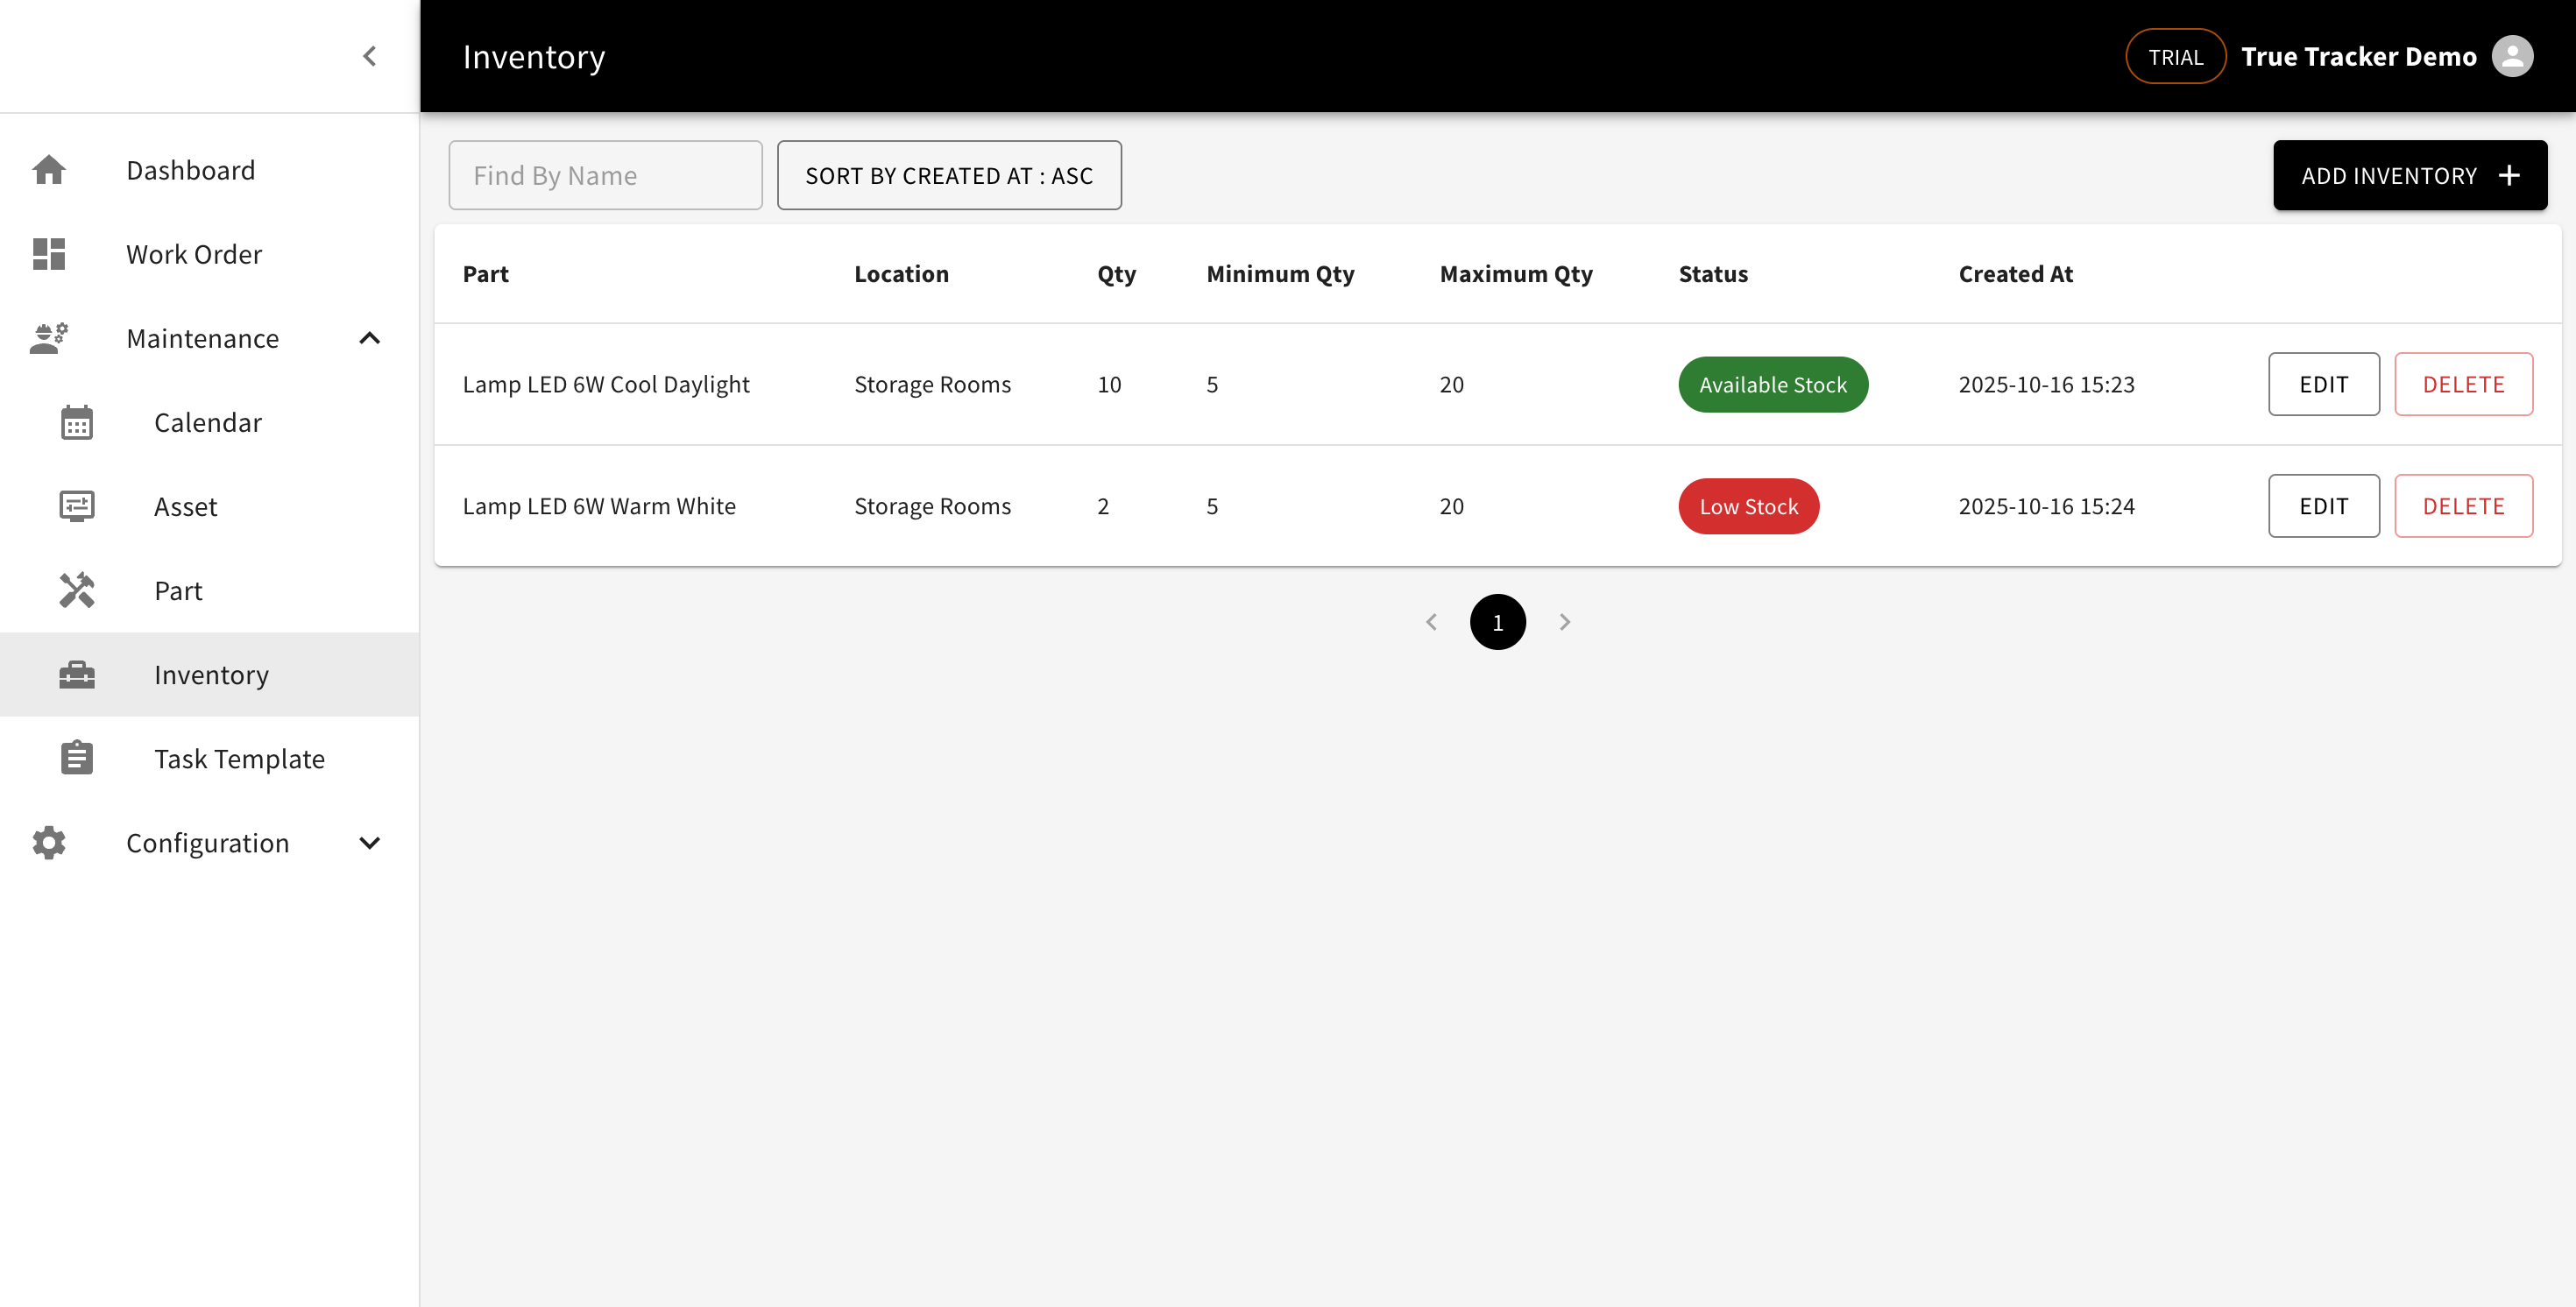Click the Configuration gear icon
The height and width of the screenshot is (1307, 2576).
click(x=49, y=842)
